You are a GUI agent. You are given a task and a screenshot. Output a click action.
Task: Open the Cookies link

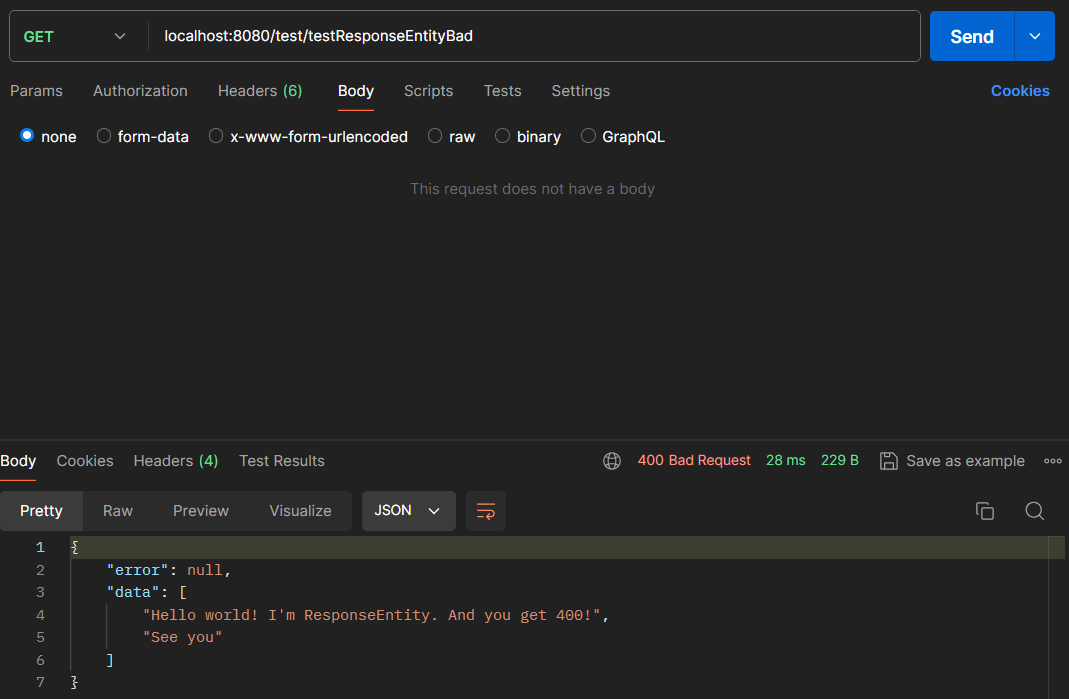click(x=1020, y=91)
